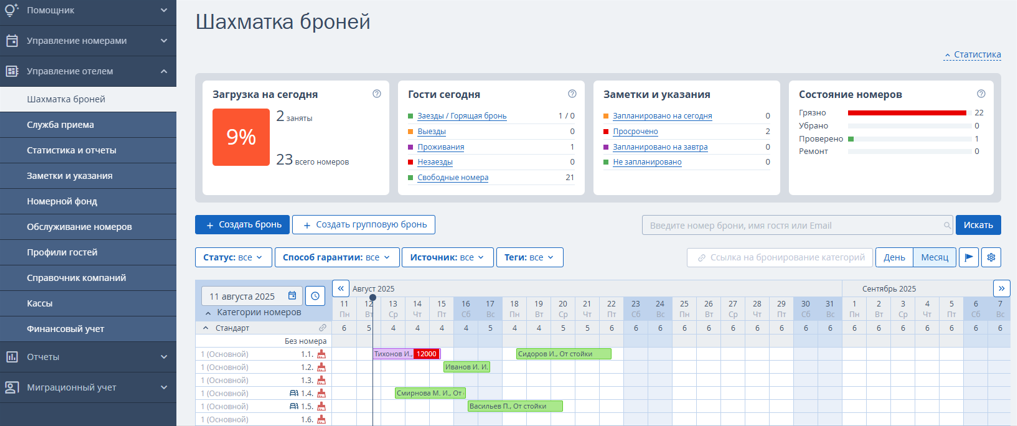This screenshot has width=1017, height=426.
Task: Click the cleaning status icon for room 1.4.
Action: [321, 393]
